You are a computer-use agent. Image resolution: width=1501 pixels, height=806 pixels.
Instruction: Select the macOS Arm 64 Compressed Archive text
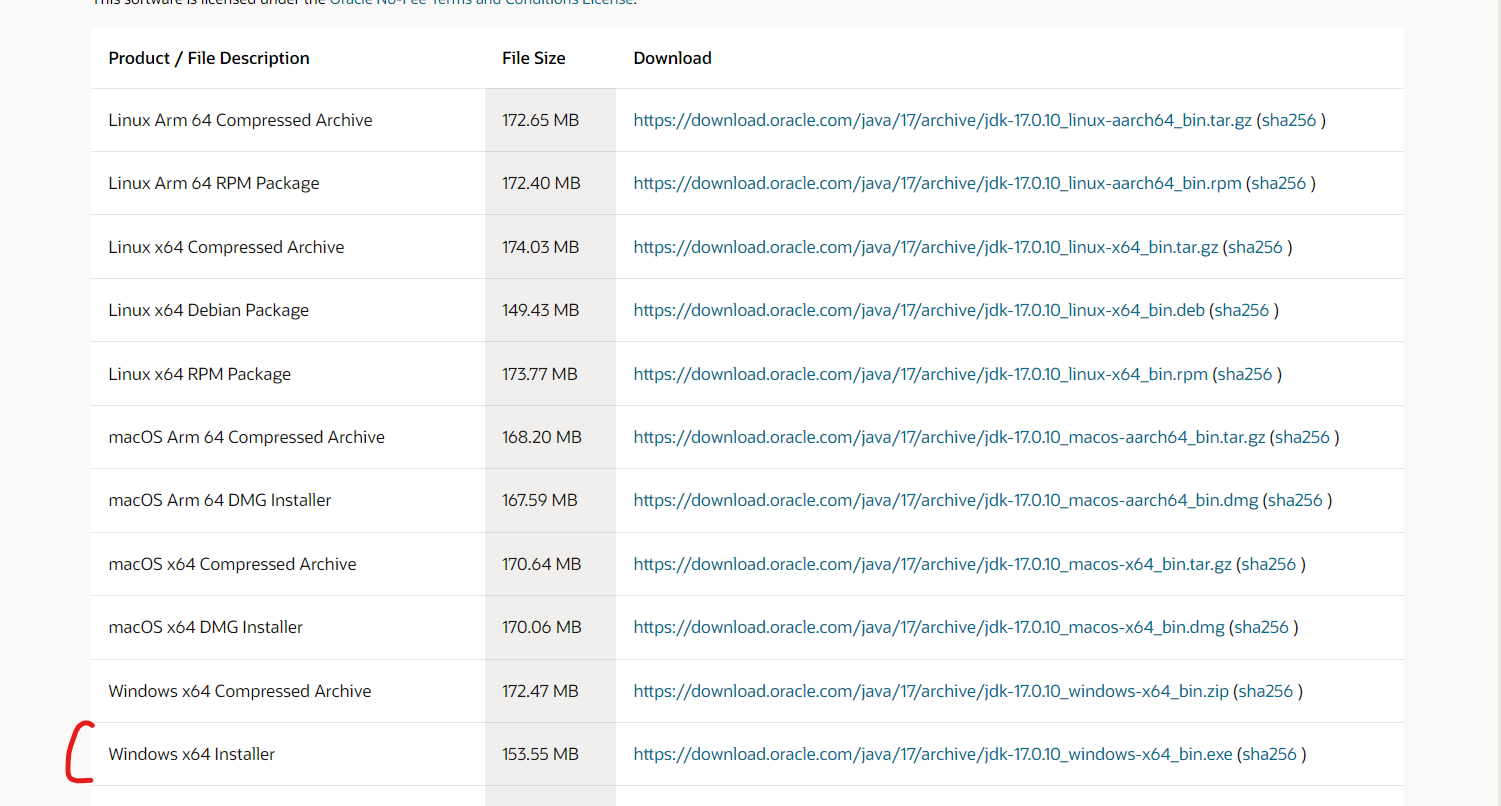[x=247, y=437]
